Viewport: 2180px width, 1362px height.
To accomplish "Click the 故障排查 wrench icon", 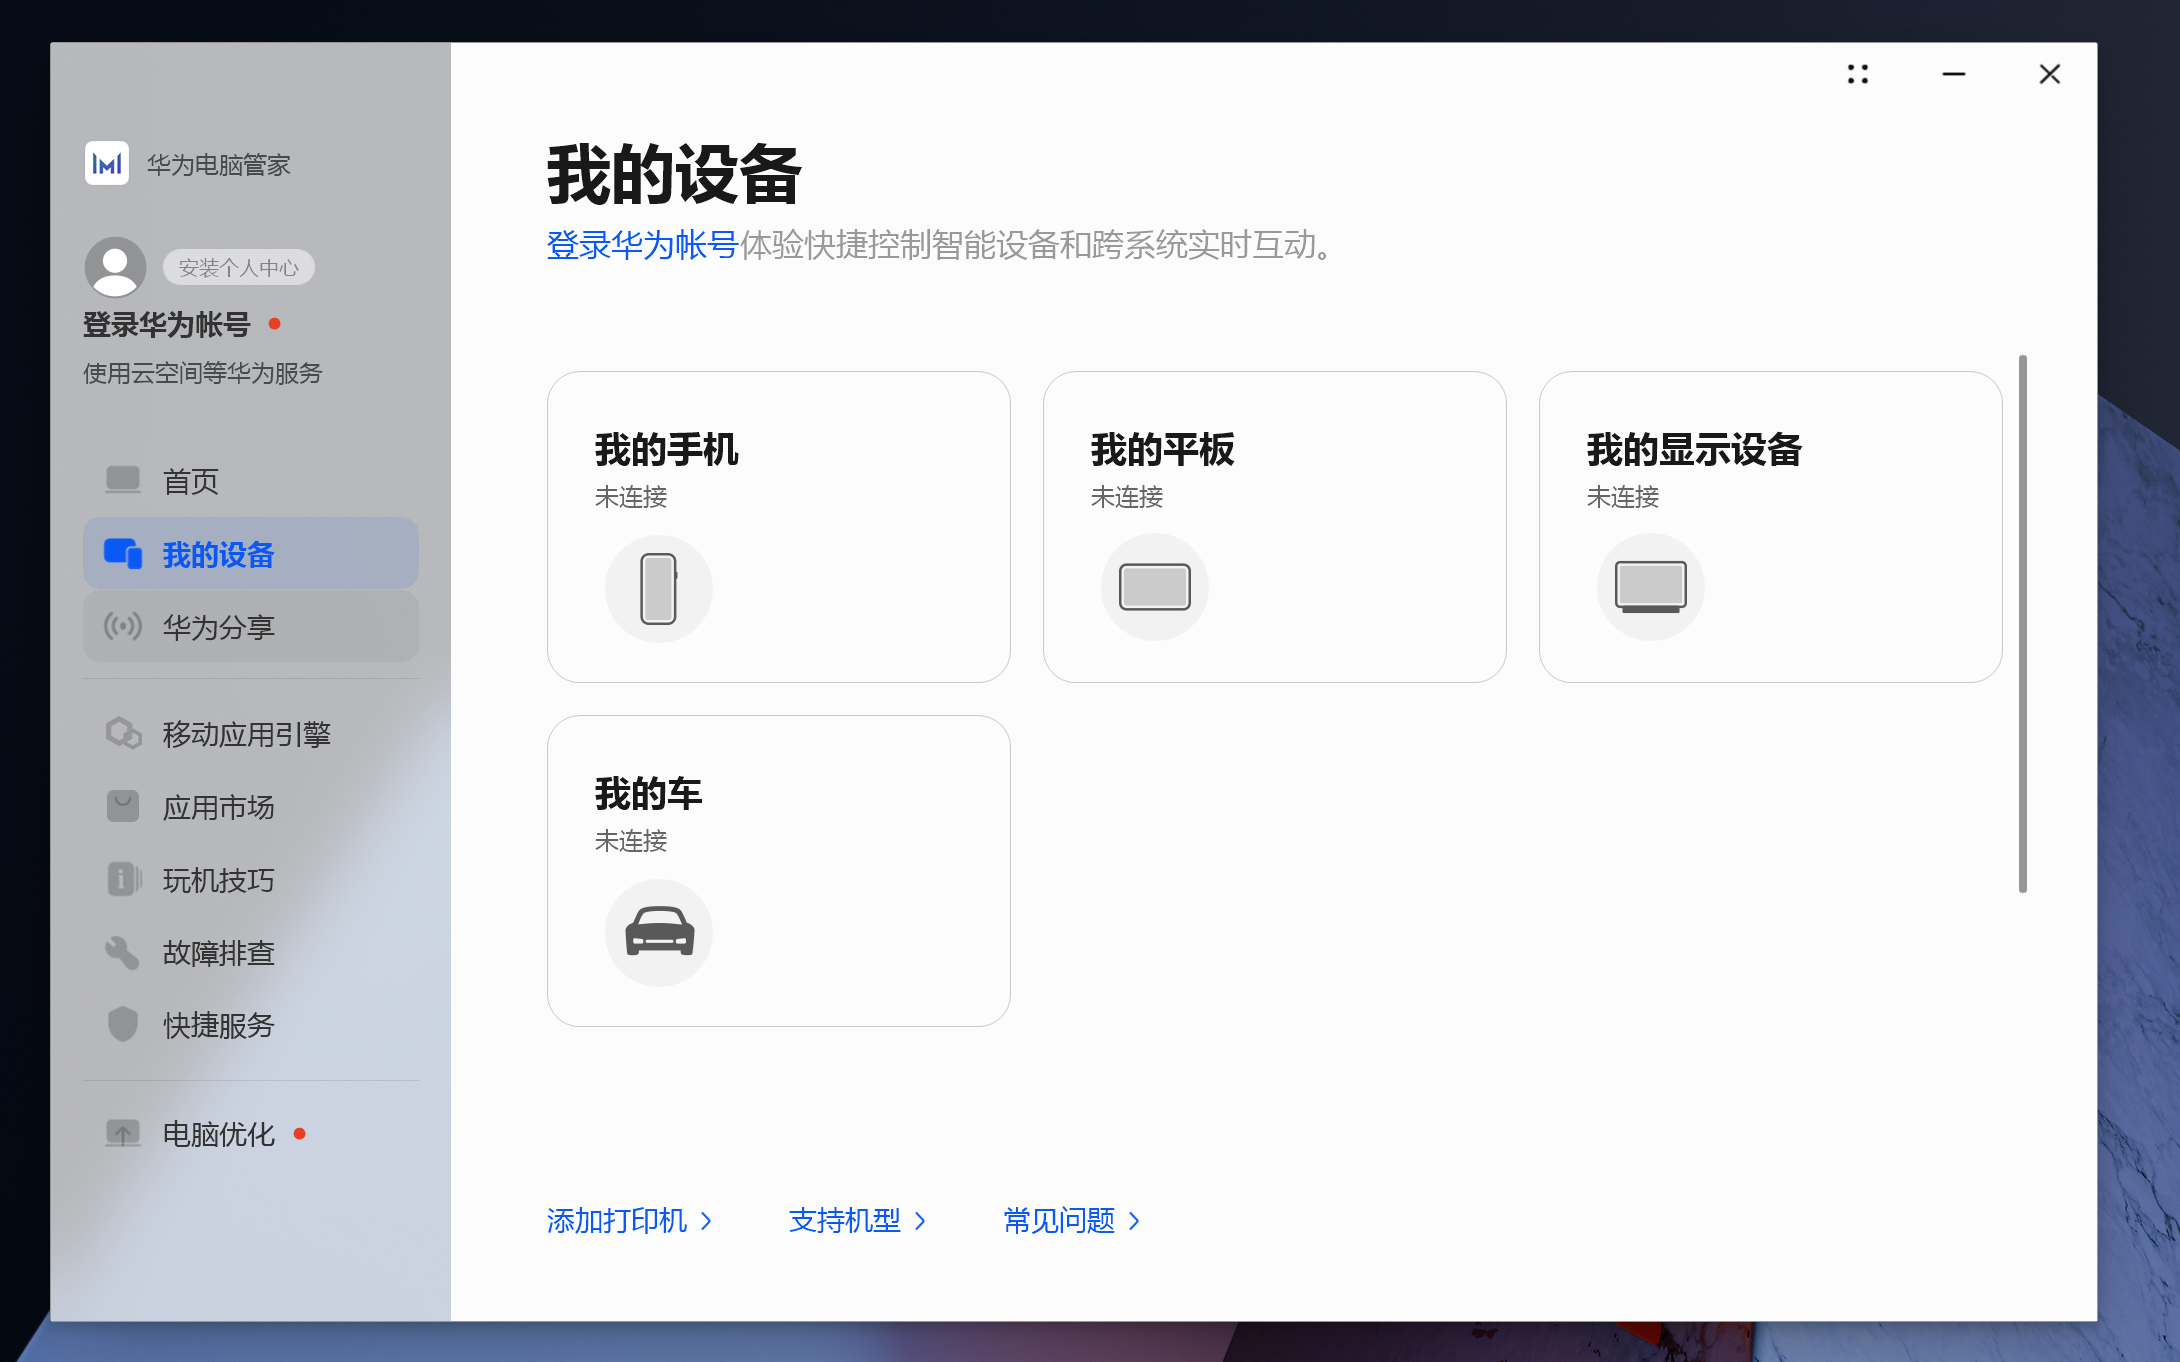I will point(123,952).
